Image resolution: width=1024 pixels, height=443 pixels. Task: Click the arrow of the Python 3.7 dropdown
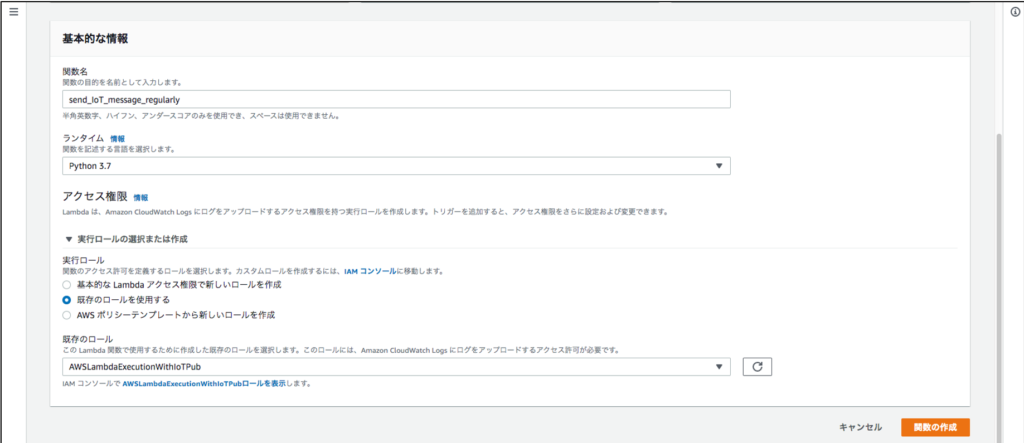[x=718, y=166]
